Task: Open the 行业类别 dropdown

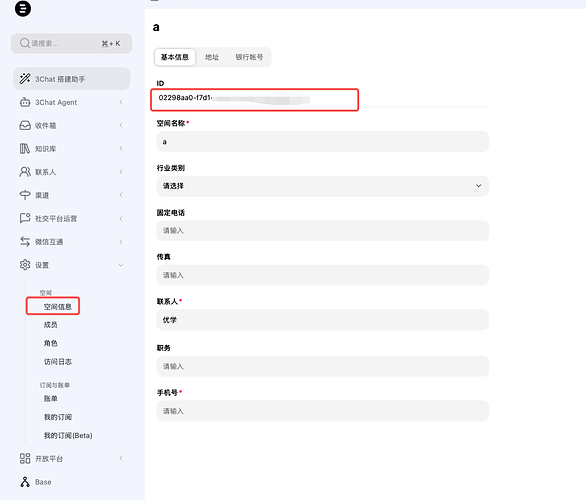Action: [x=323, y=186]
